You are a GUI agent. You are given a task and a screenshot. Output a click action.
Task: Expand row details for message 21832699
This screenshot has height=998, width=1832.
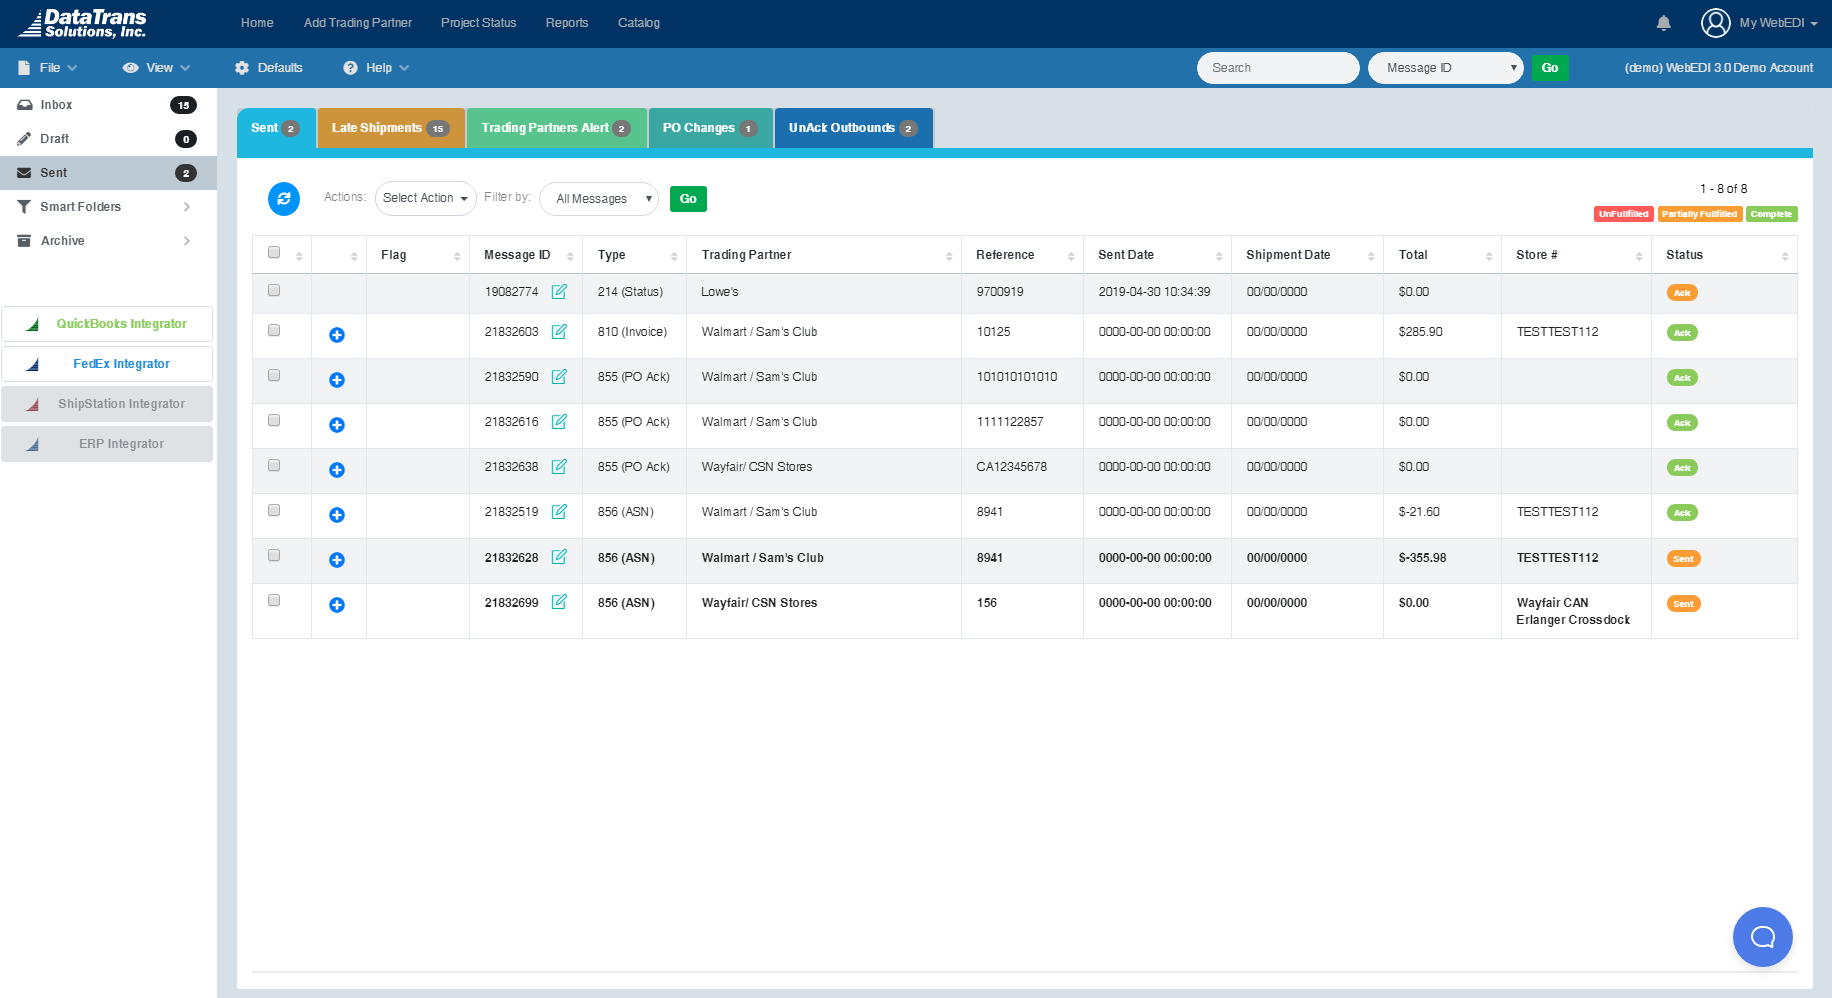pyautogui.click(x=337, y=605)
